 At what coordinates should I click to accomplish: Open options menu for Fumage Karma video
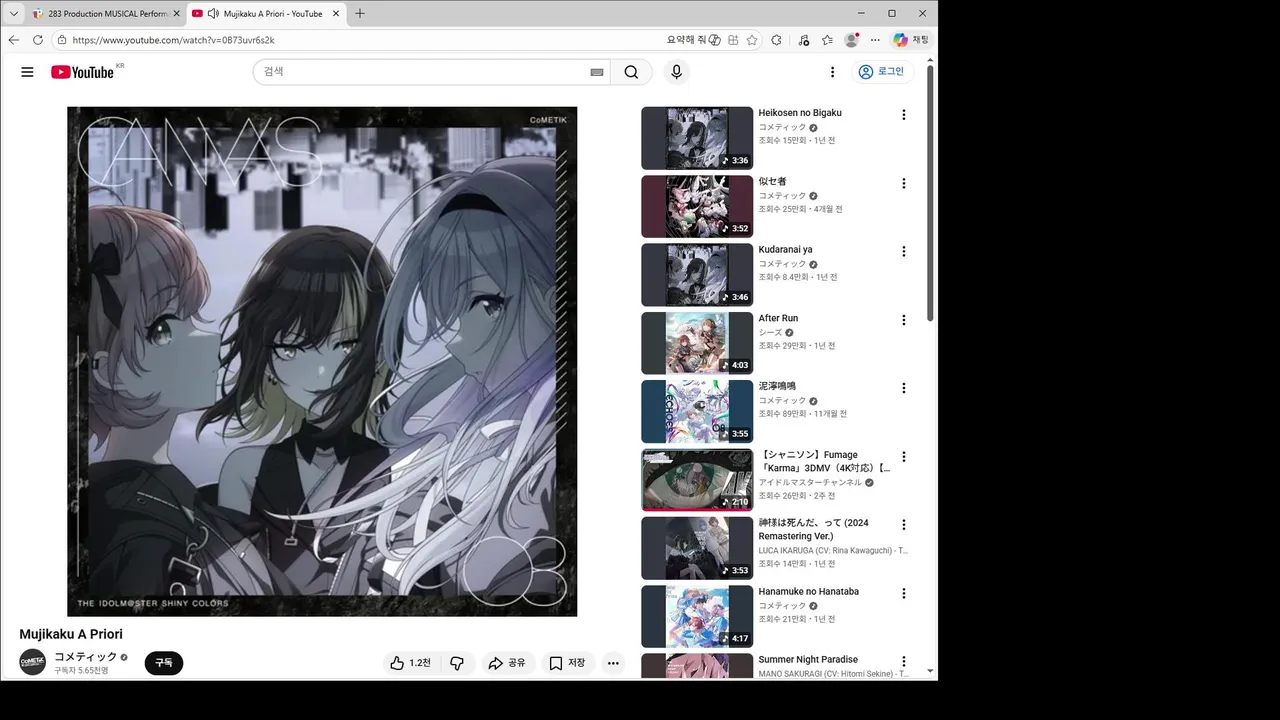tap(903, 457)
